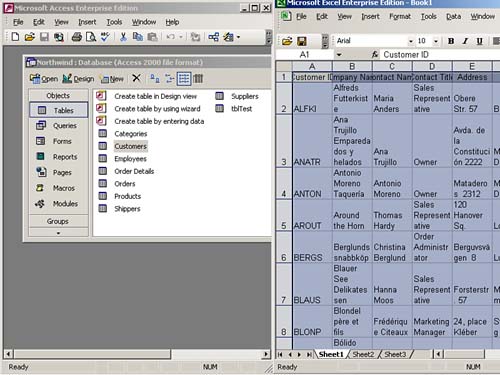Click the New Object icon in Access toolbar
Image resolution: width=500 pixels, height=375 pixels.
point(229,37)
